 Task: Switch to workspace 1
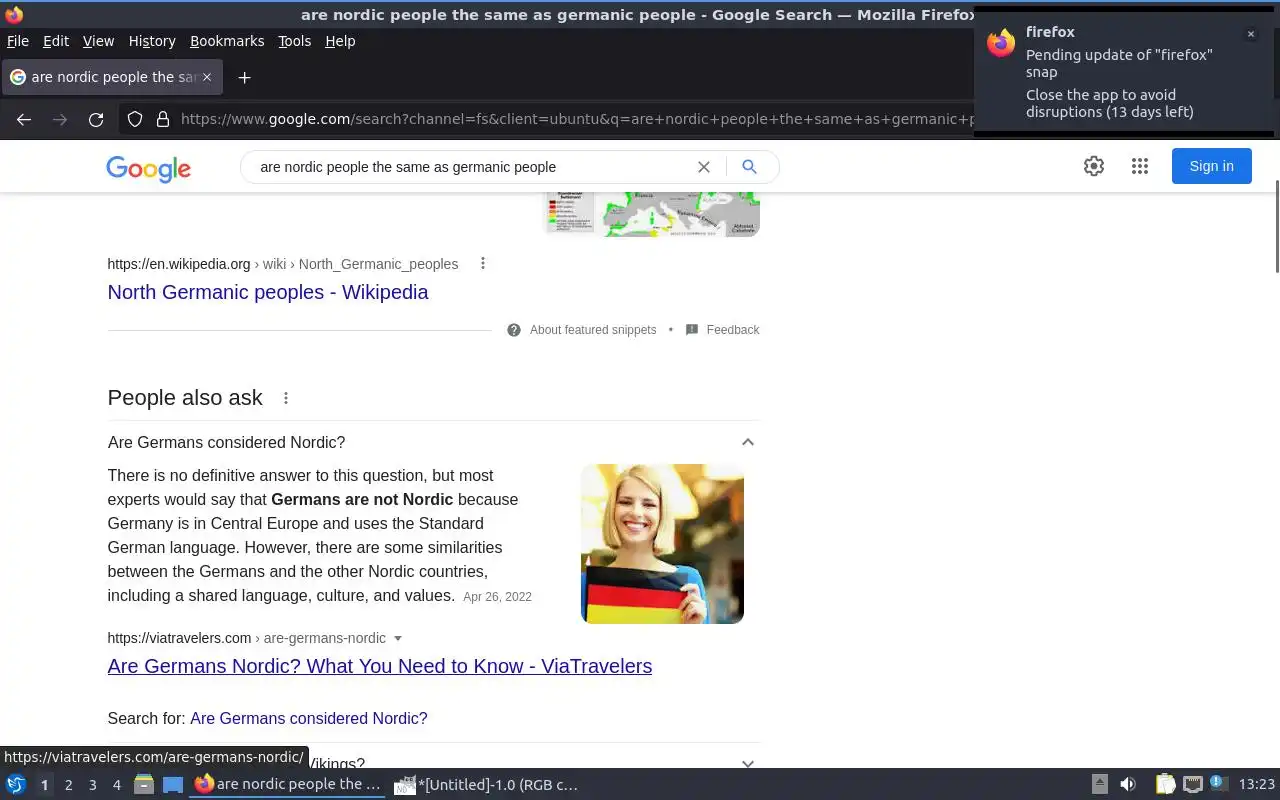(x=44, y=785)
